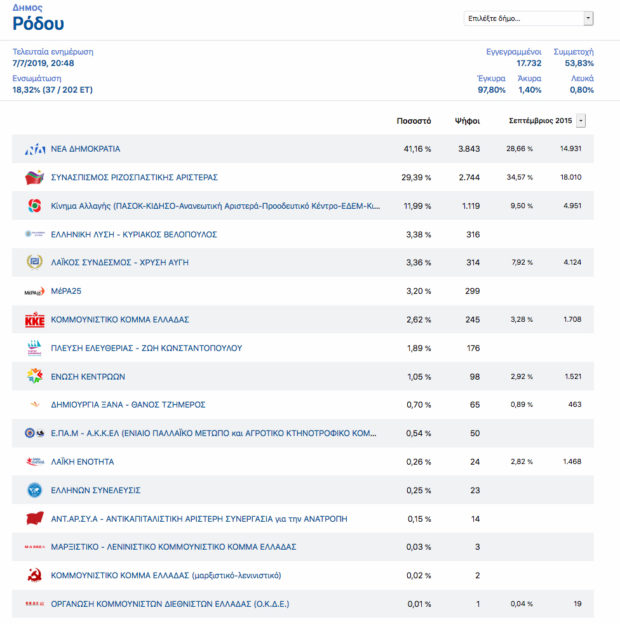Click the Ε.ΠΑ.Μ - Α.Κ.Κ.ΕΛ logo
The width and height of the screenshot is (620, 624).
35,433
